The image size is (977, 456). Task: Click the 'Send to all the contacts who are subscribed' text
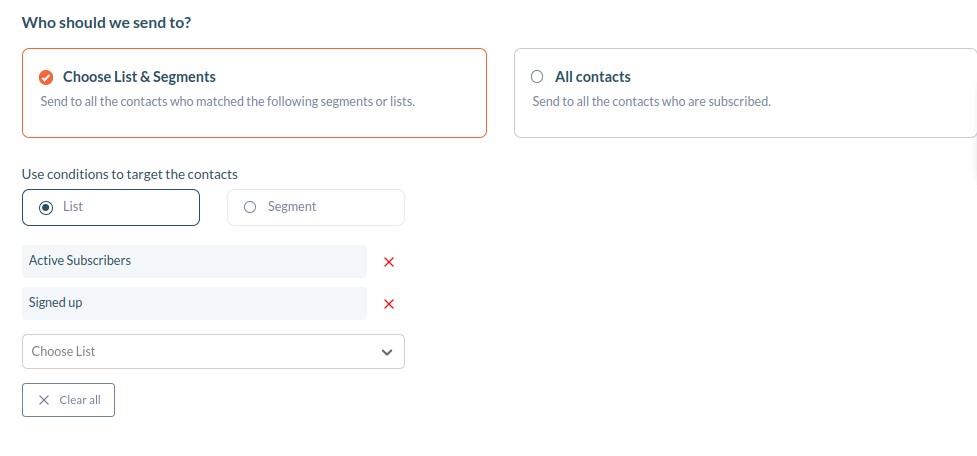tap(652, 101)
